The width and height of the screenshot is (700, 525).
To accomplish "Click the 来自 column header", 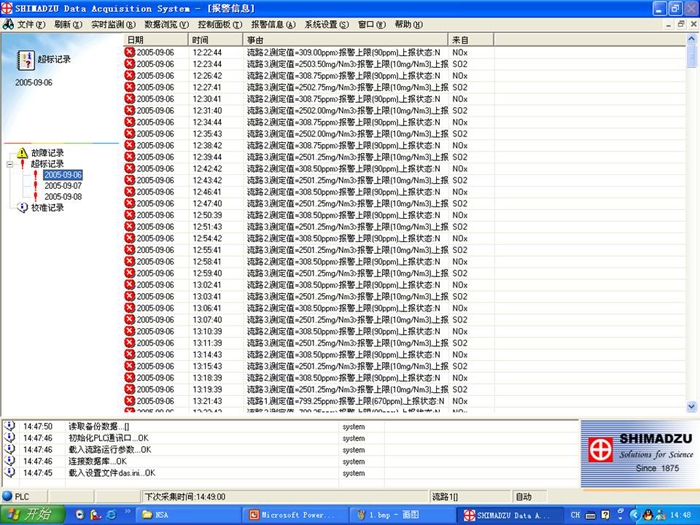I will tap(470, 40).
